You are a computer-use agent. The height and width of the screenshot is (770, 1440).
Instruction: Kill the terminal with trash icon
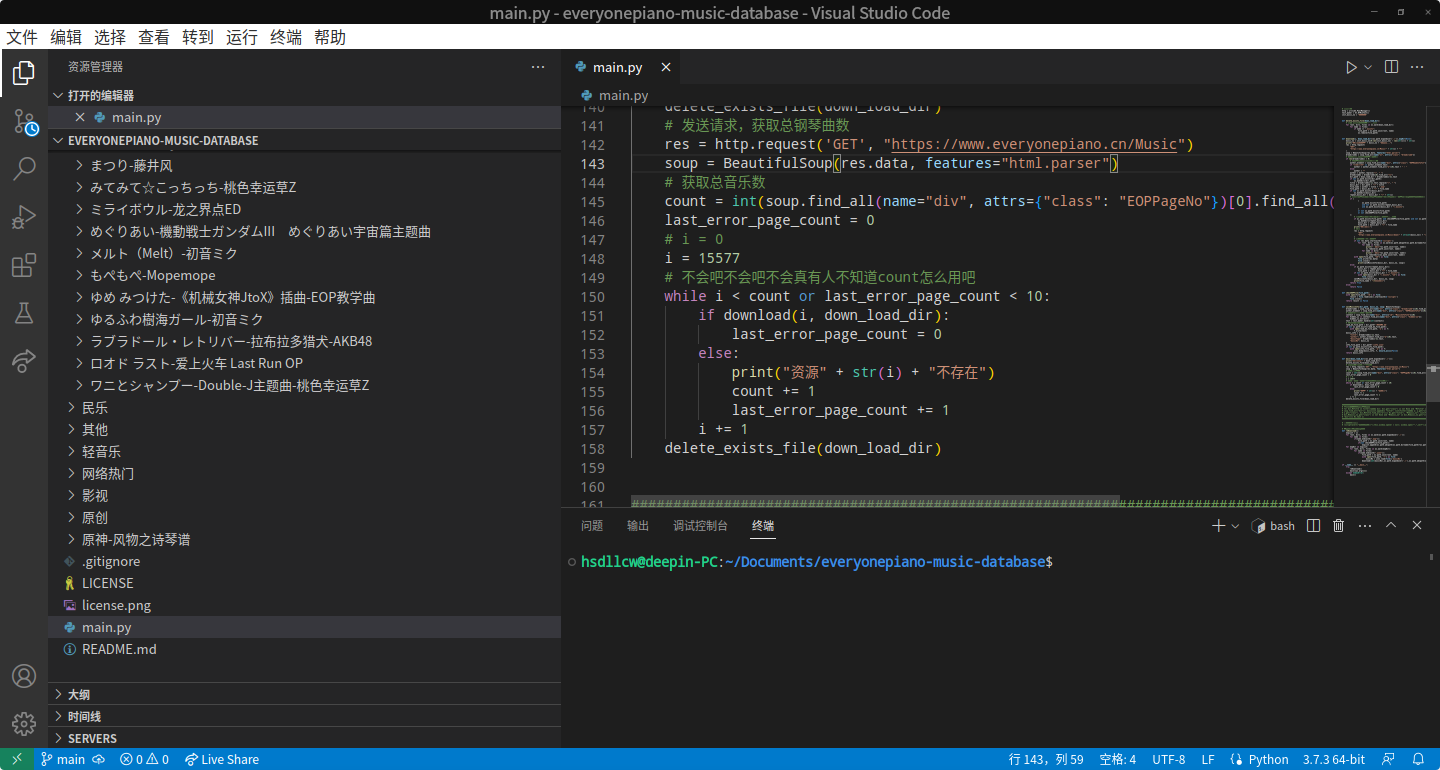tap(1338, 525)
